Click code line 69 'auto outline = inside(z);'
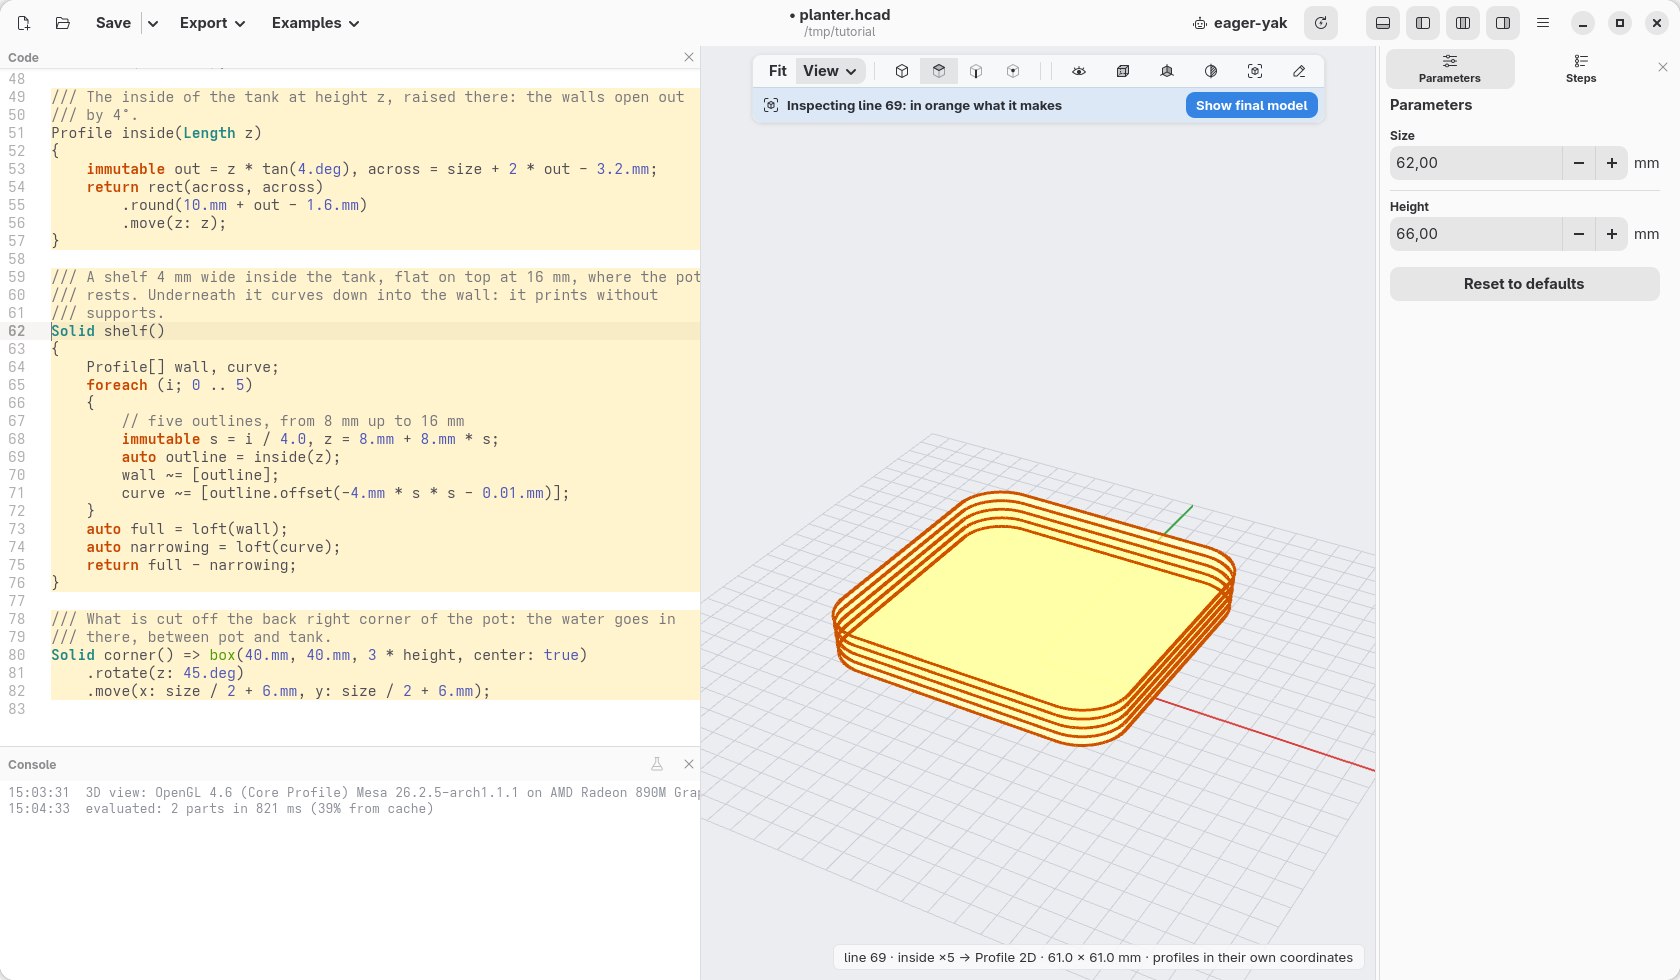This screenshot has height=980, width=1680. tap(231, 457)
